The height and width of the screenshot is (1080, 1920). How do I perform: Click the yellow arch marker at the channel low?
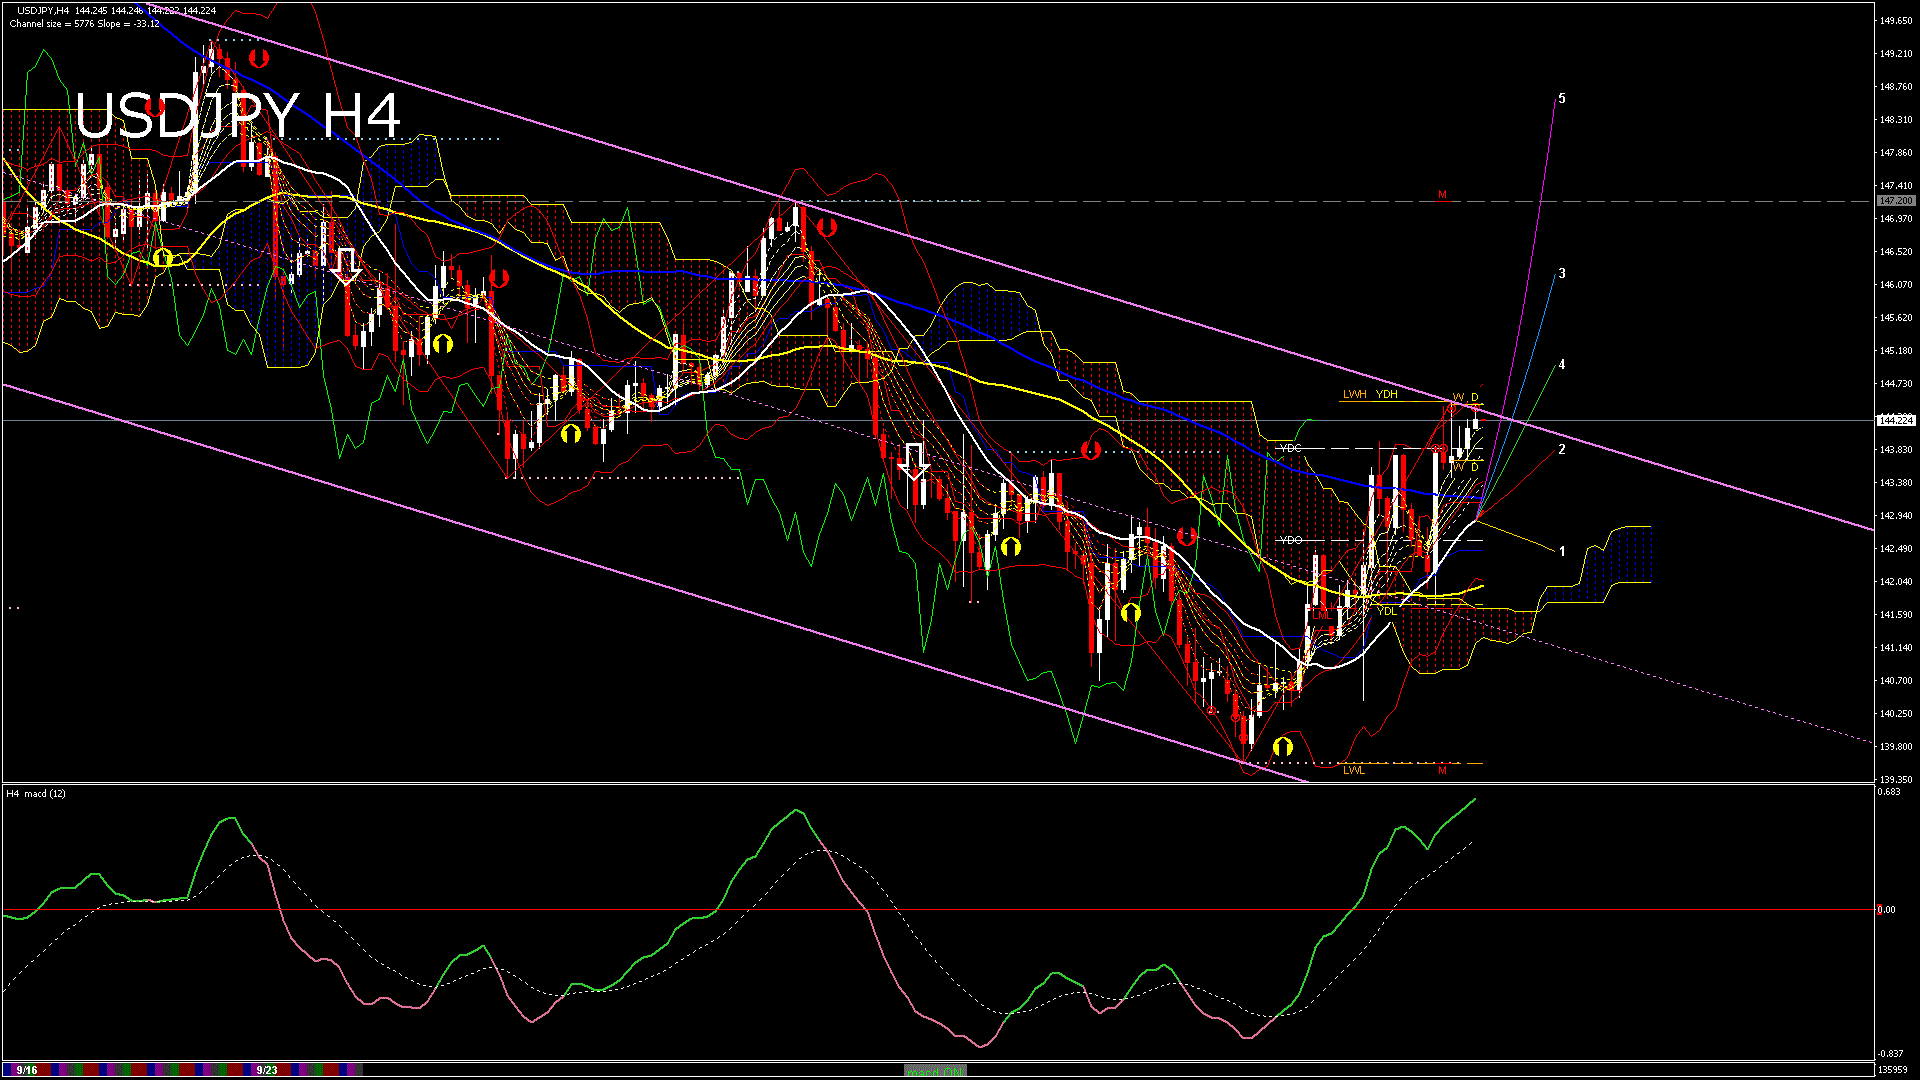click(x=1282, y=747)
